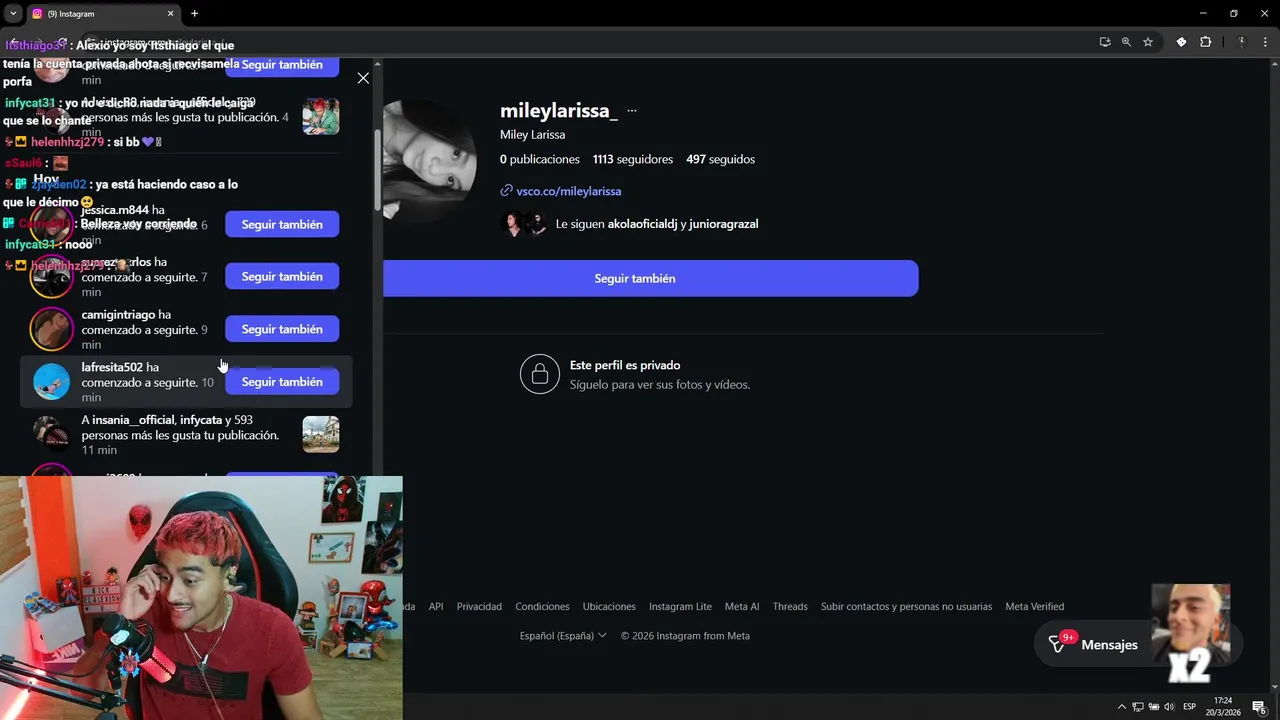1280x720 pixels.
Task: Open the 1113 seguidores list
Action: pyautogui.click(x=633, y=159)
